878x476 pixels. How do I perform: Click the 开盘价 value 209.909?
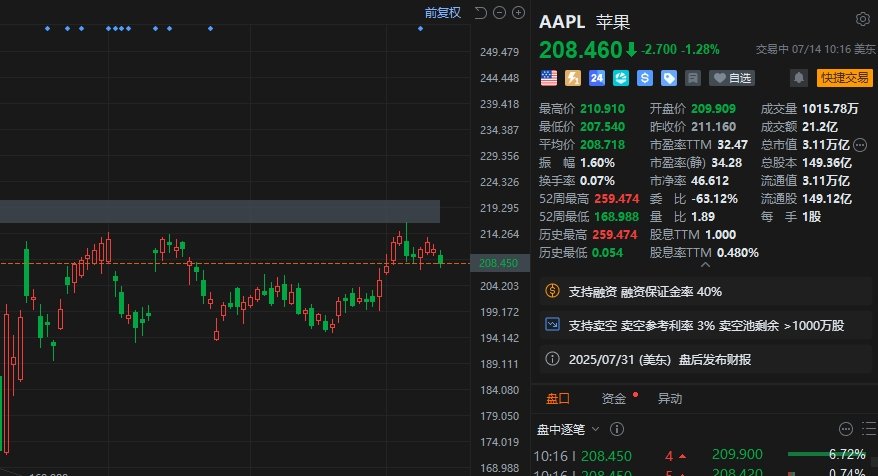point(713,109)
